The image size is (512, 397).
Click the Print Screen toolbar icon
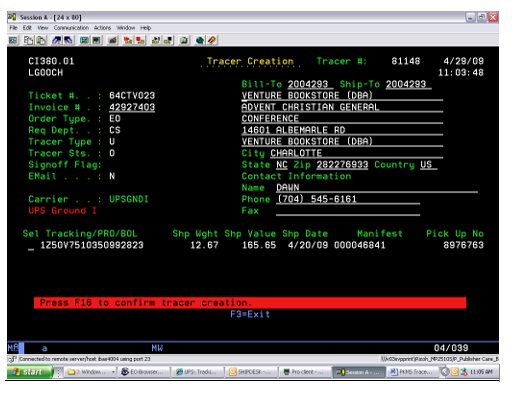pos(13,40)
